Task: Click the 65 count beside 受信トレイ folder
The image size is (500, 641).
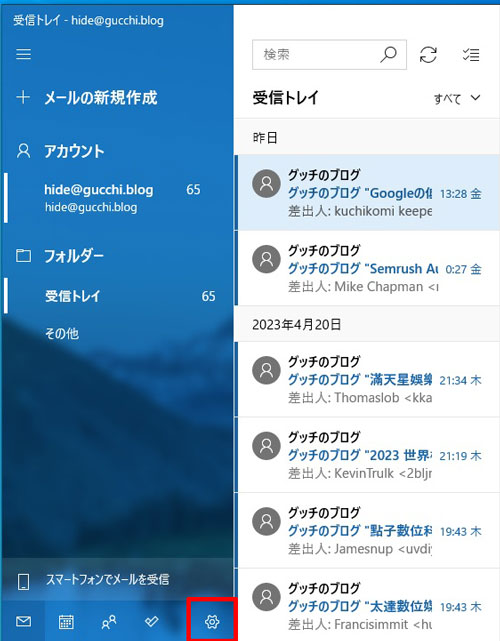Action: (208, 296)
